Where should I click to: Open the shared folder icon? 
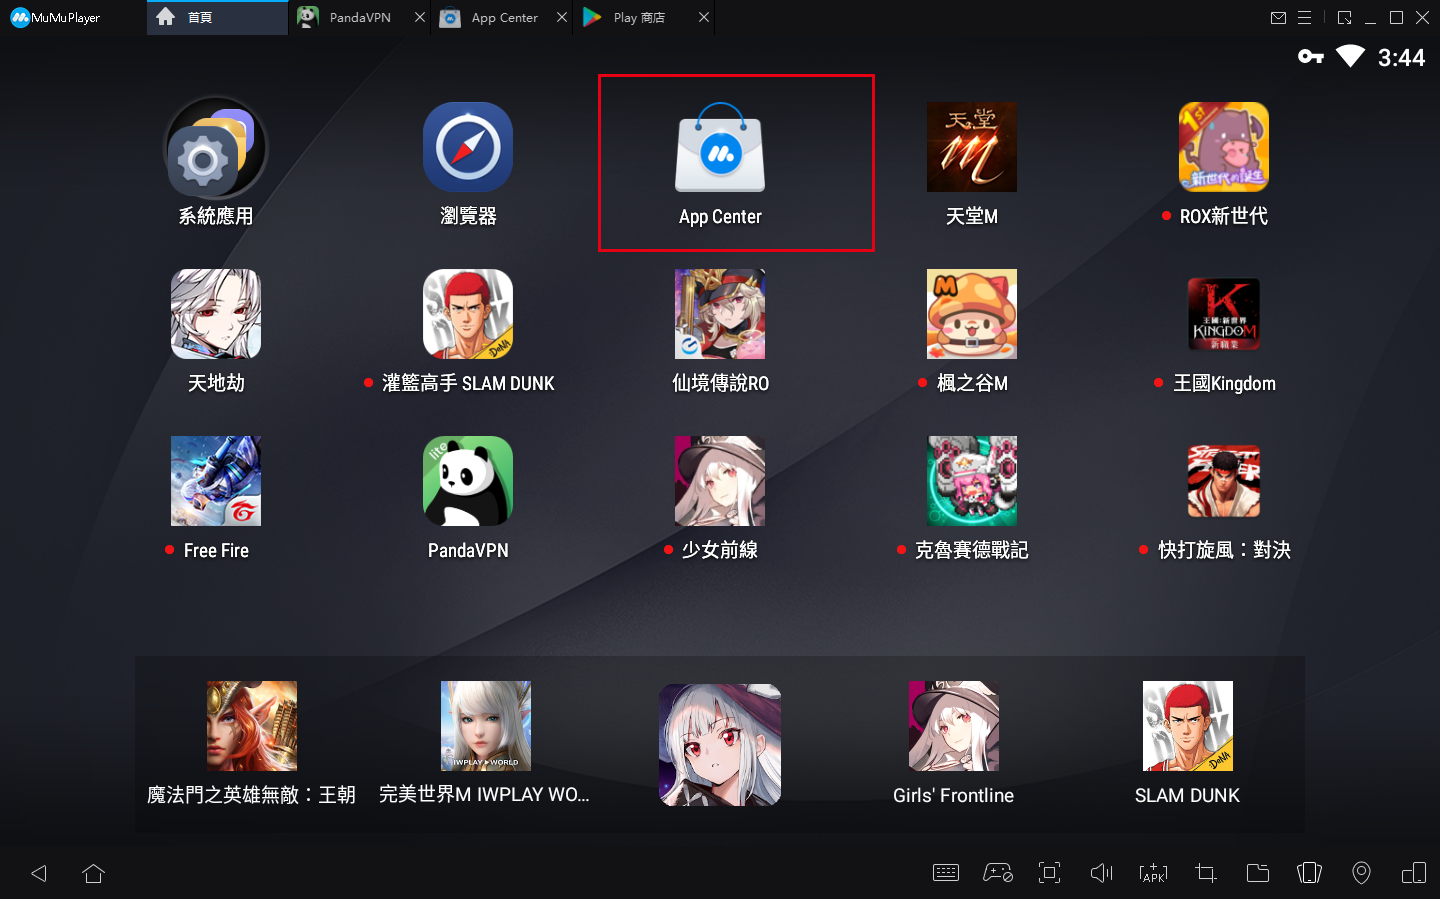point(1258,873)
